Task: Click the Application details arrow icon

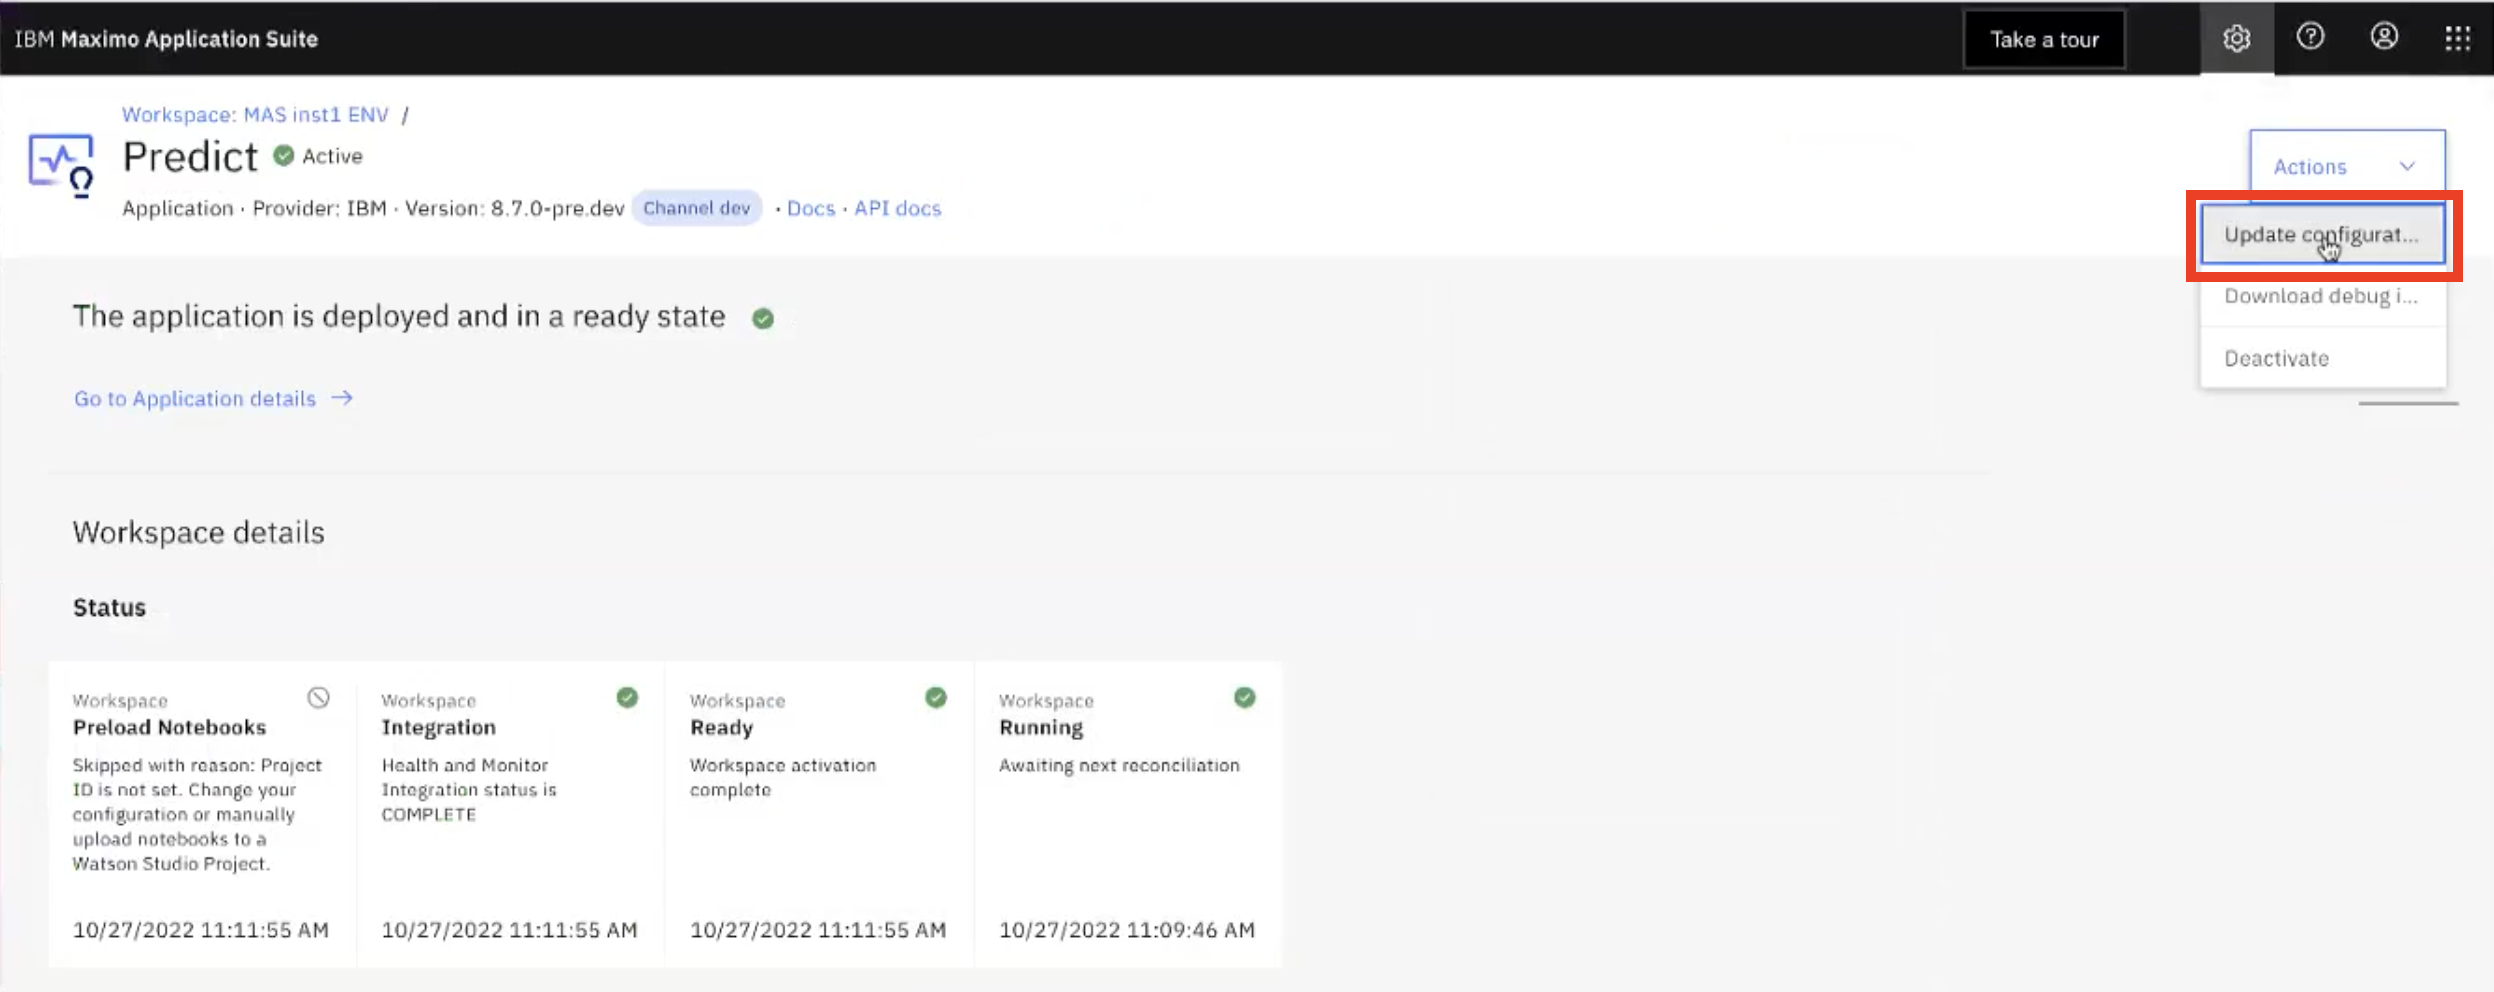Action: coord(342,398)
